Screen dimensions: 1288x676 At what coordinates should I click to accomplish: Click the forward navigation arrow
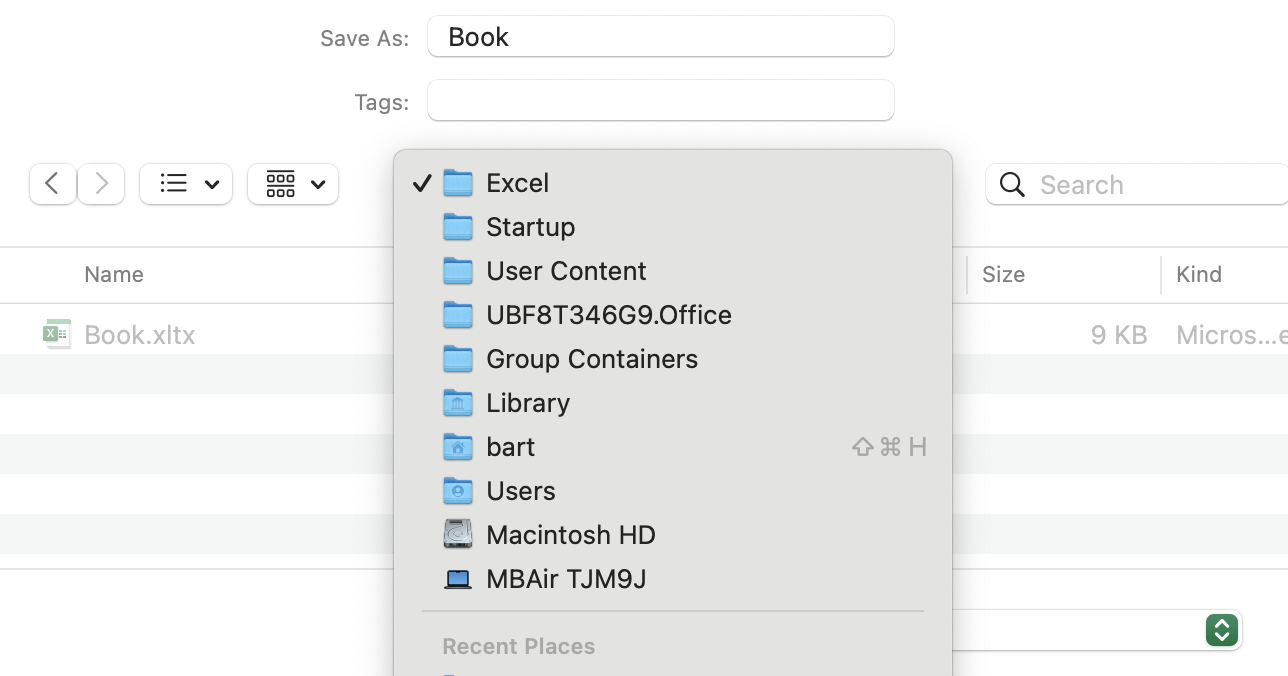coord(101,184)
